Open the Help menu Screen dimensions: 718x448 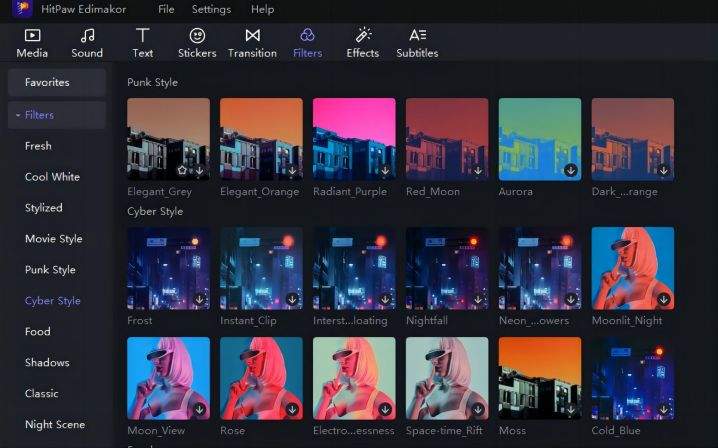(262, 9)
